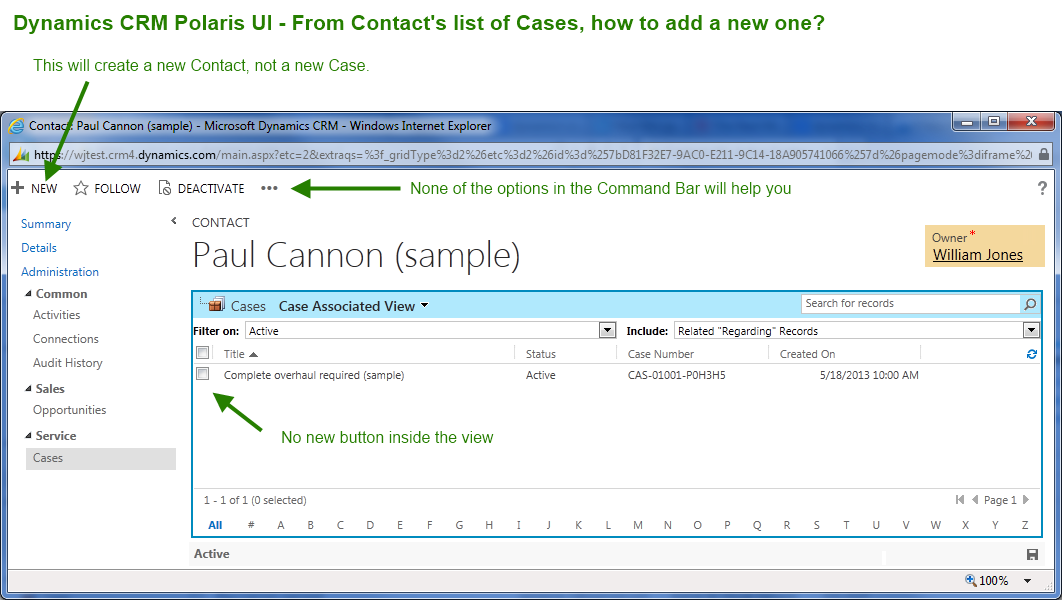Open the William Jones owner link
Screen dimensions: 1062x600
coord(977,255)
